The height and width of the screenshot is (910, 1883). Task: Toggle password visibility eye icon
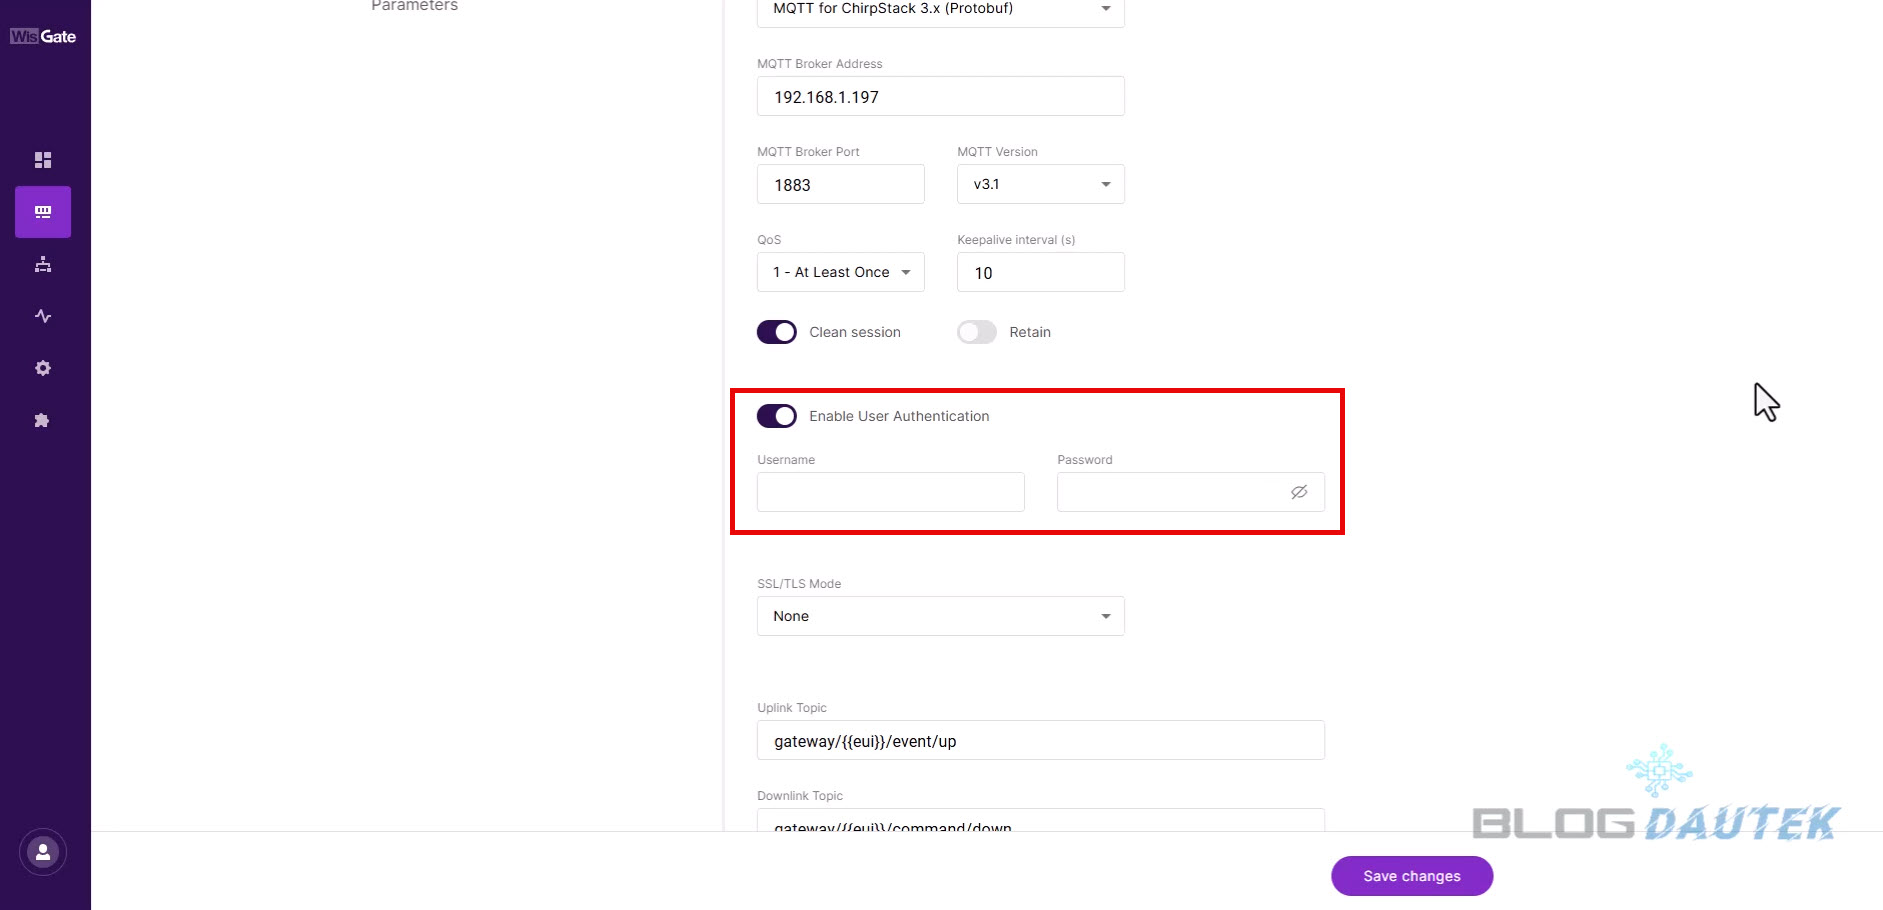click(x=1299, y=492)
